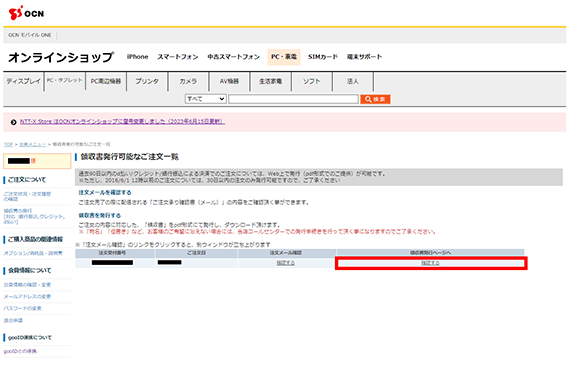This screenshot has width=570, height=367.
Task: Open 領収書の発行 sidebar link
Action: click(35, 216)
